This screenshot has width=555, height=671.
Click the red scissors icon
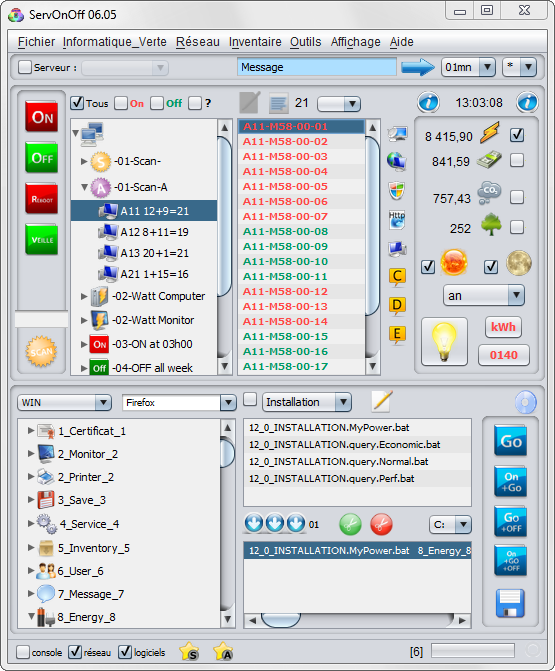click(x=381, y=524)
